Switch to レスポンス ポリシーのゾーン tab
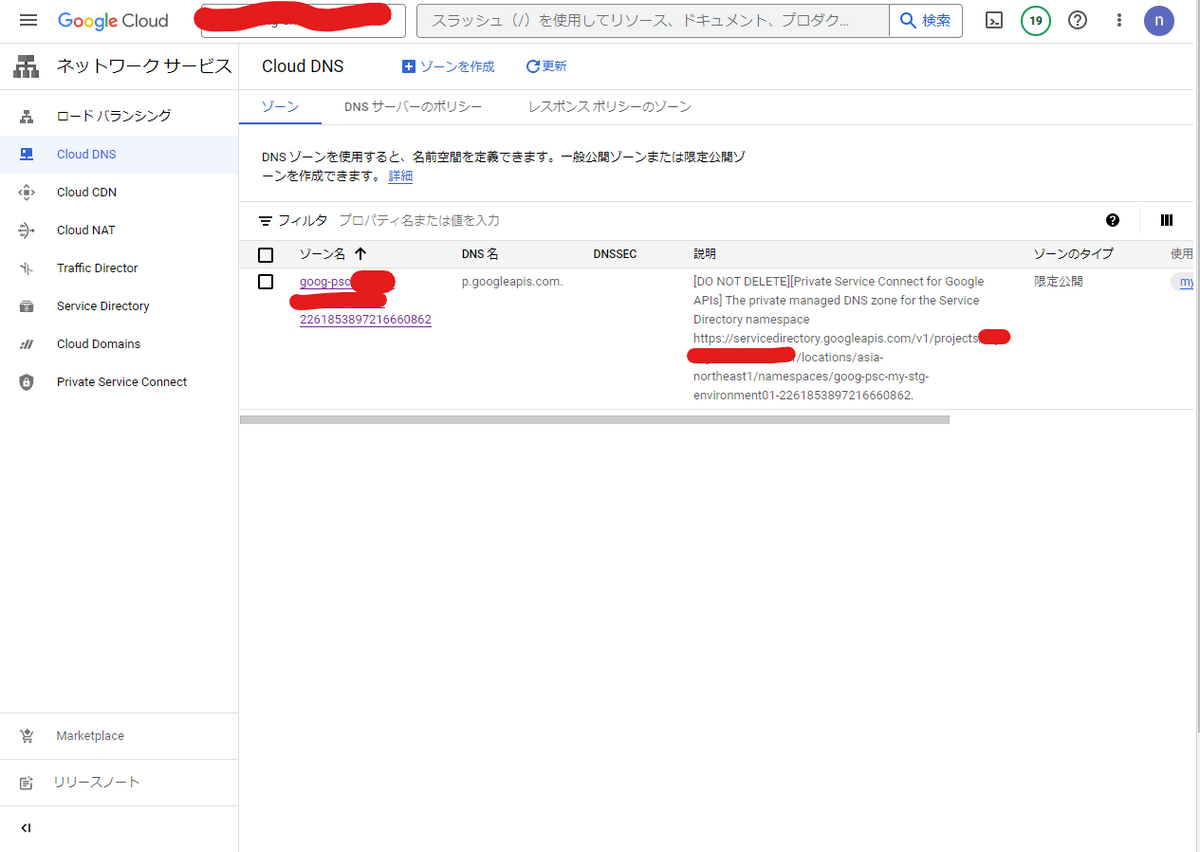This screenshot has height=852, width=1200. pyautogui.click(x=610, y=107)
